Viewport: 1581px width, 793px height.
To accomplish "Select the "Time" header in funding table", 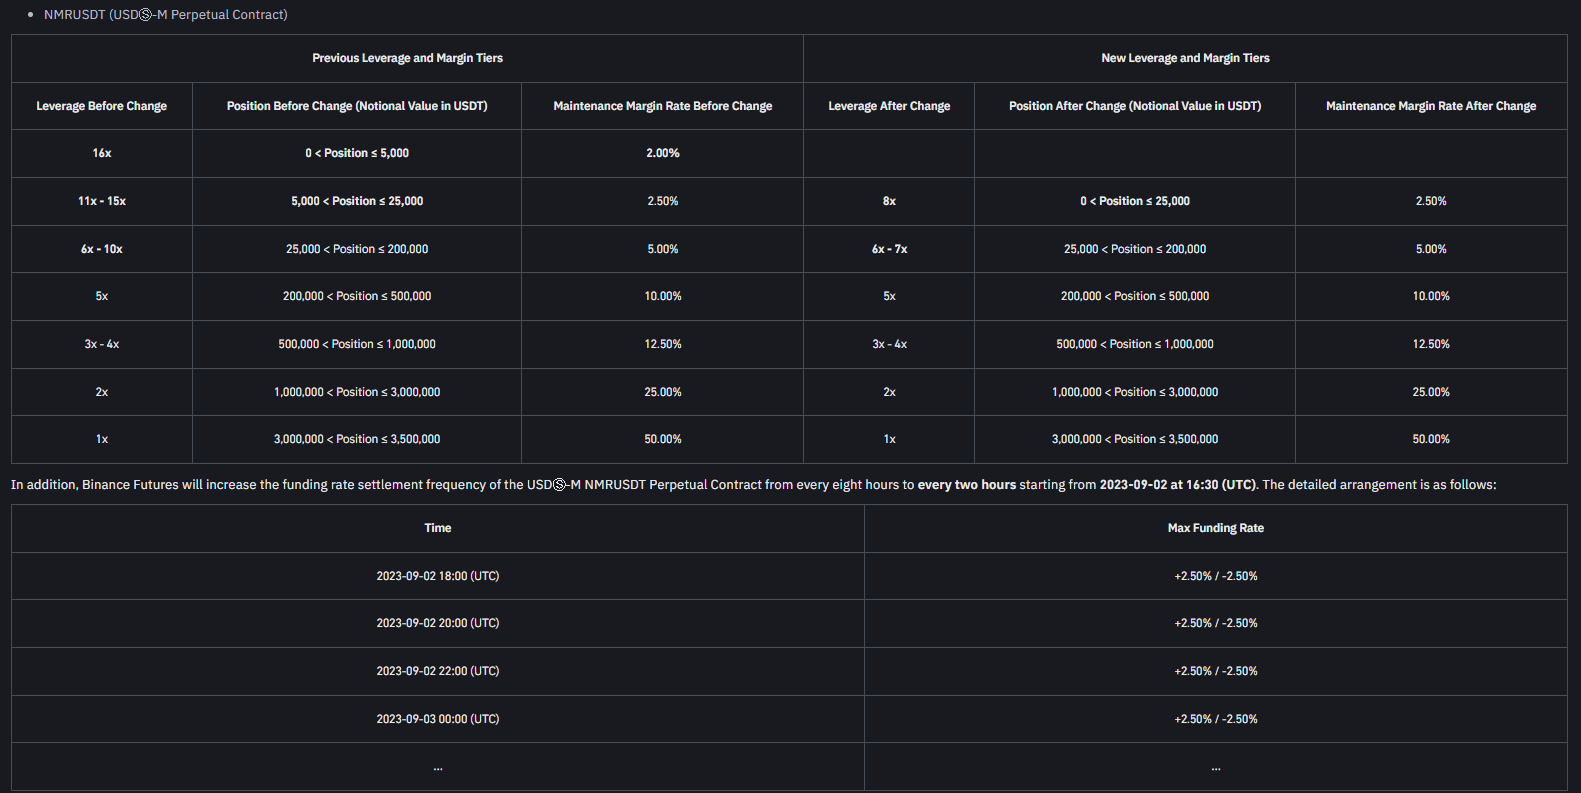I will (x=437, y=528).
